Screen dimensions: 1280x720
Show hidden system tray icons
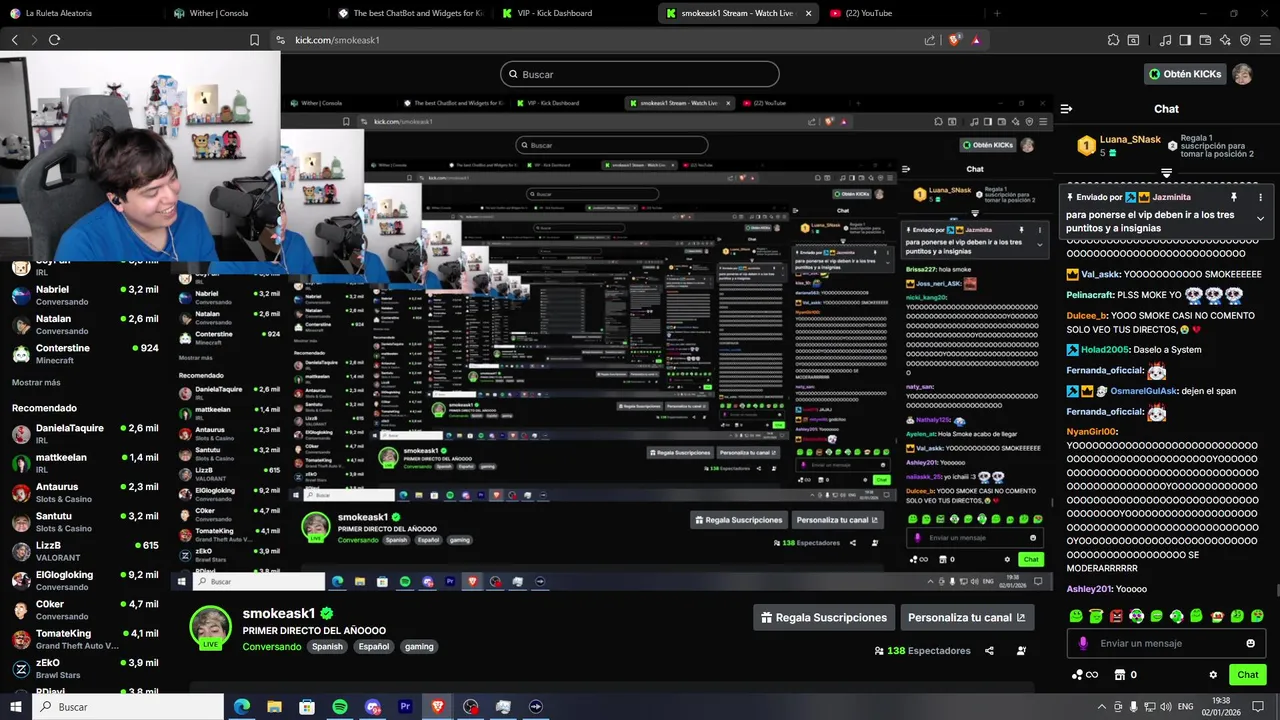[1102, 707]
